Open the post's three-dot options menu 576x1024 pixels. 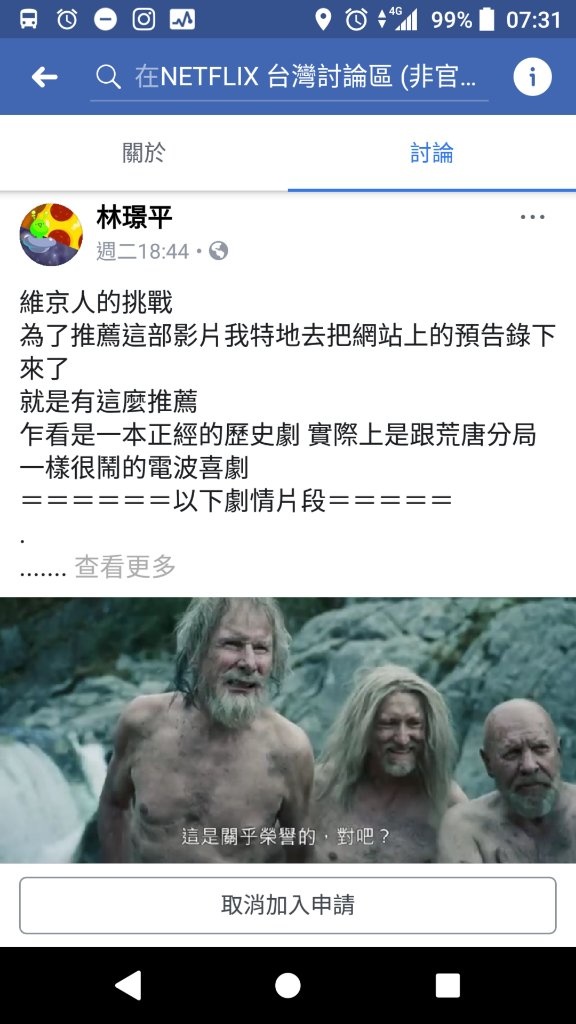coord(532,217)
